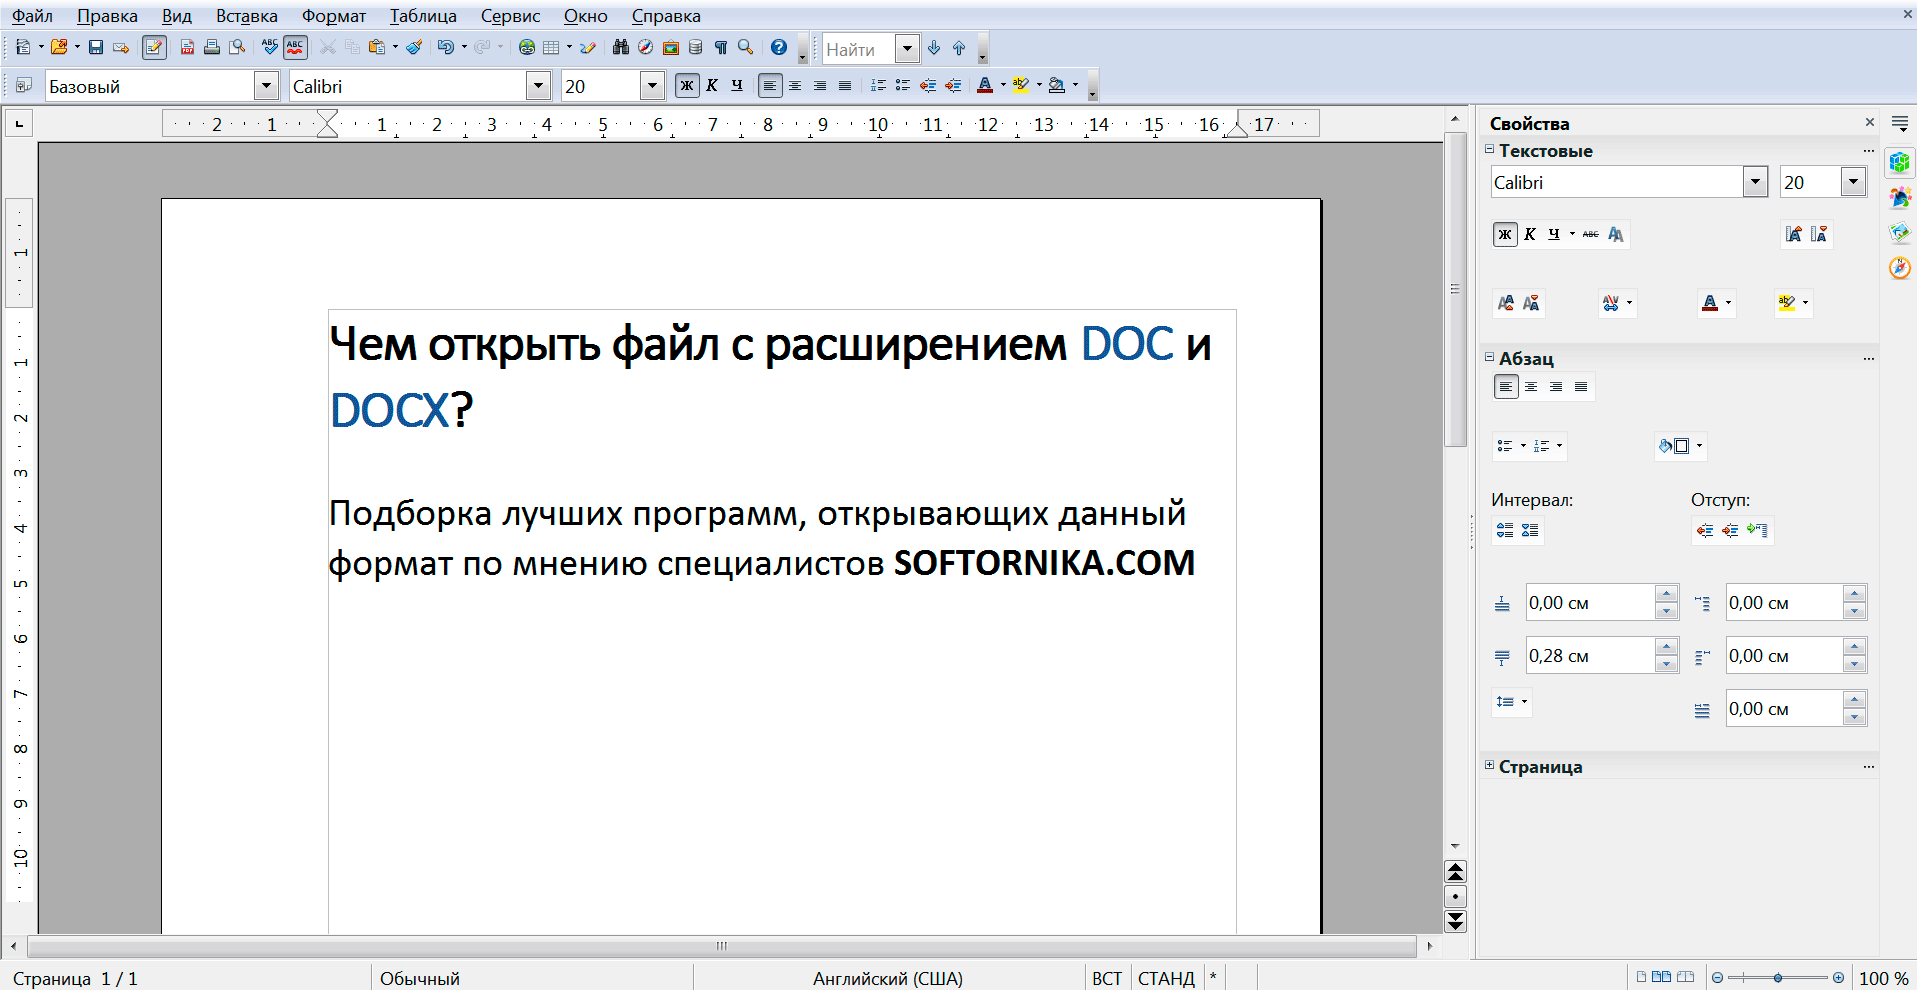Click the Insert Table grid icon

(x=551, y=47)
